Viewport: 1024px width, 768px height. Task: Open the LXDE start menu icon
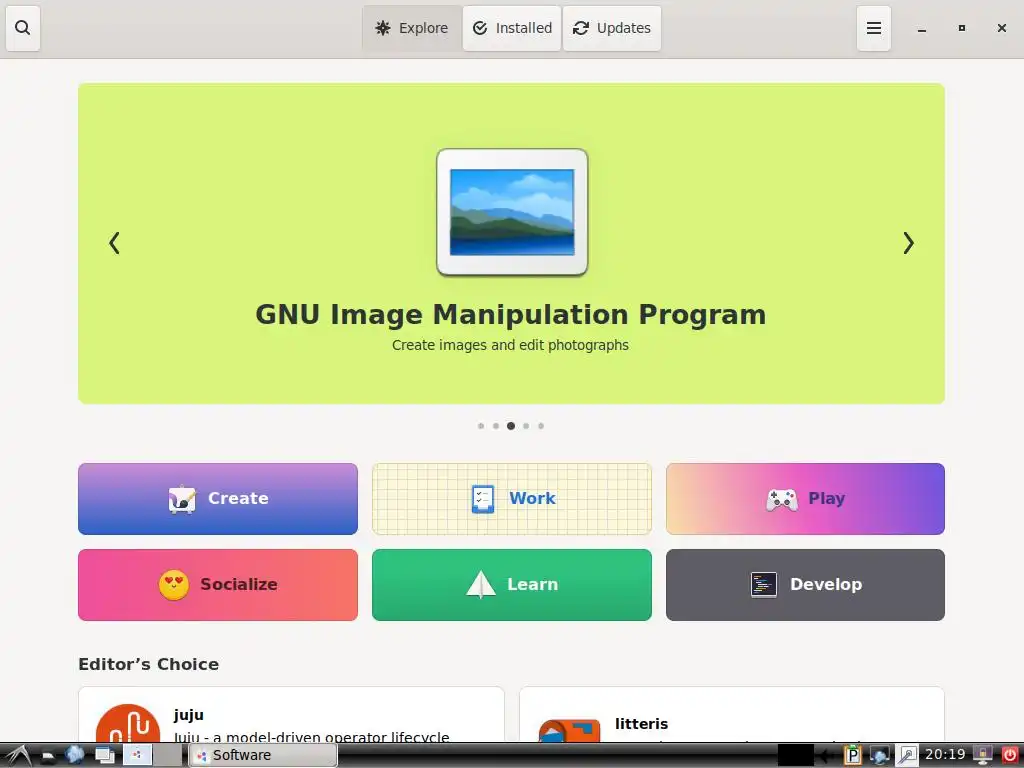click(18, 756)
